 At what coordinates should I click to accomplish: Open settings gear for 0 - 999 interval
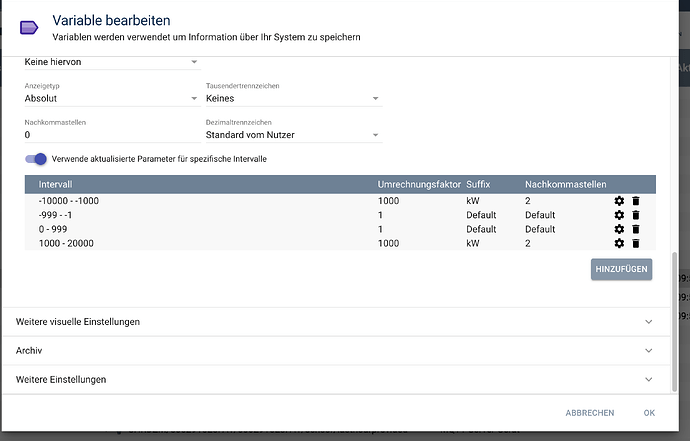click(x=619, y=229)
